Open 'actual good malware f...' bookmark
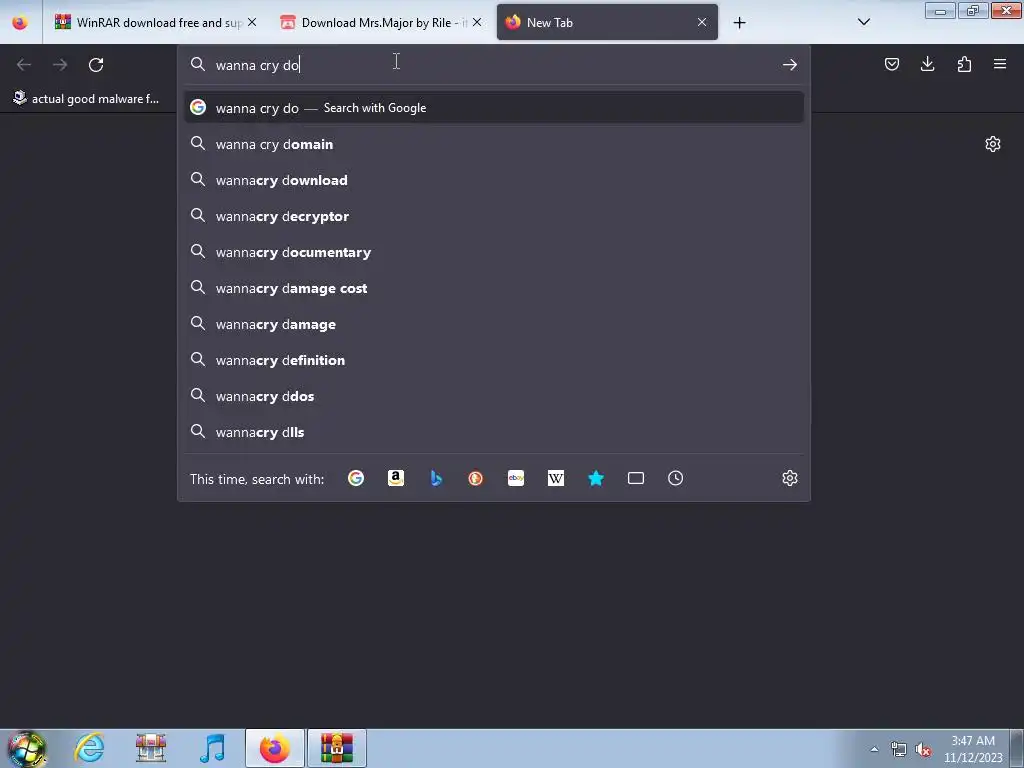 pyautogui.click(x=86, y=99)
